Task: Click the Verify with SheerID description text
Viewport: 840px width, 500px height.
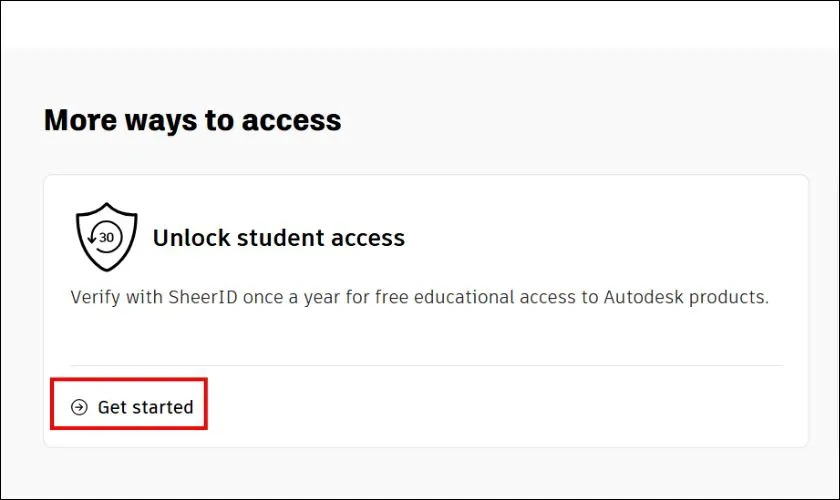Action: [419, 298]
